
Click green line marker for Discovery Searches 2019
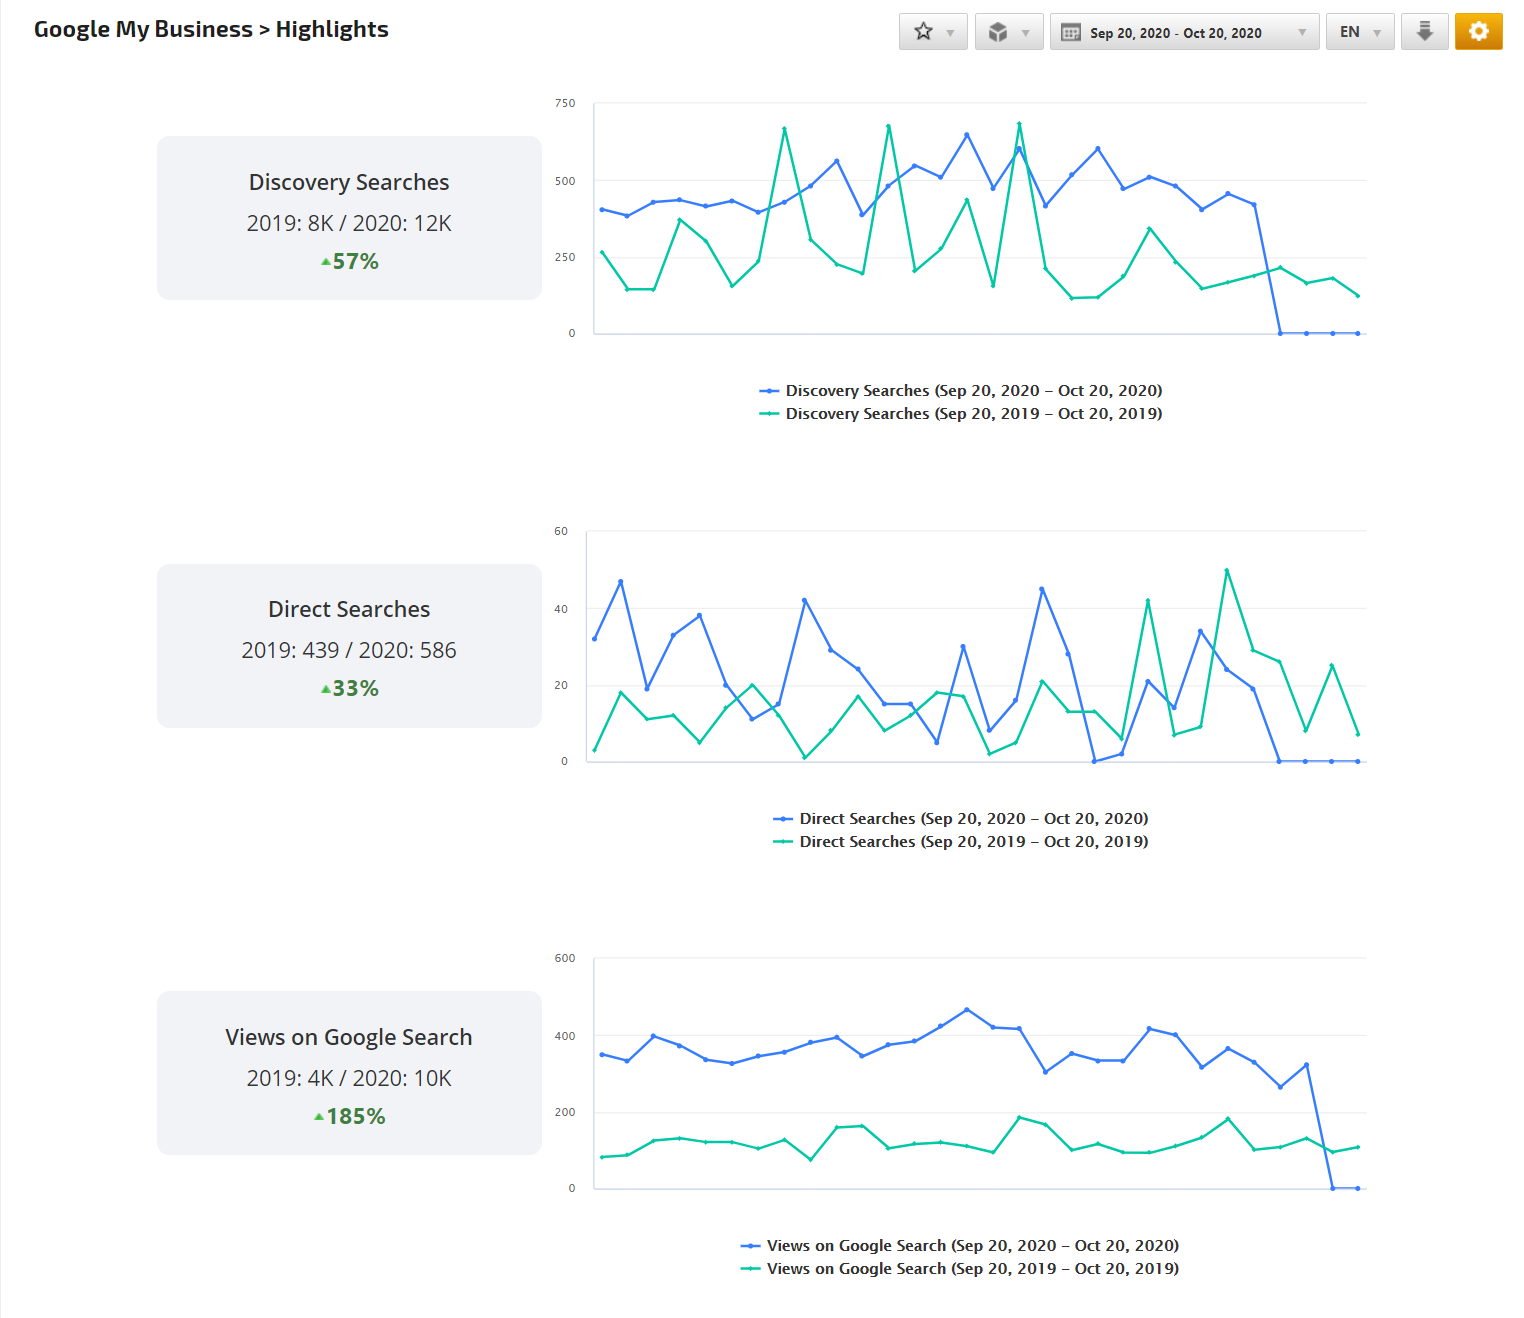point(769,414)
